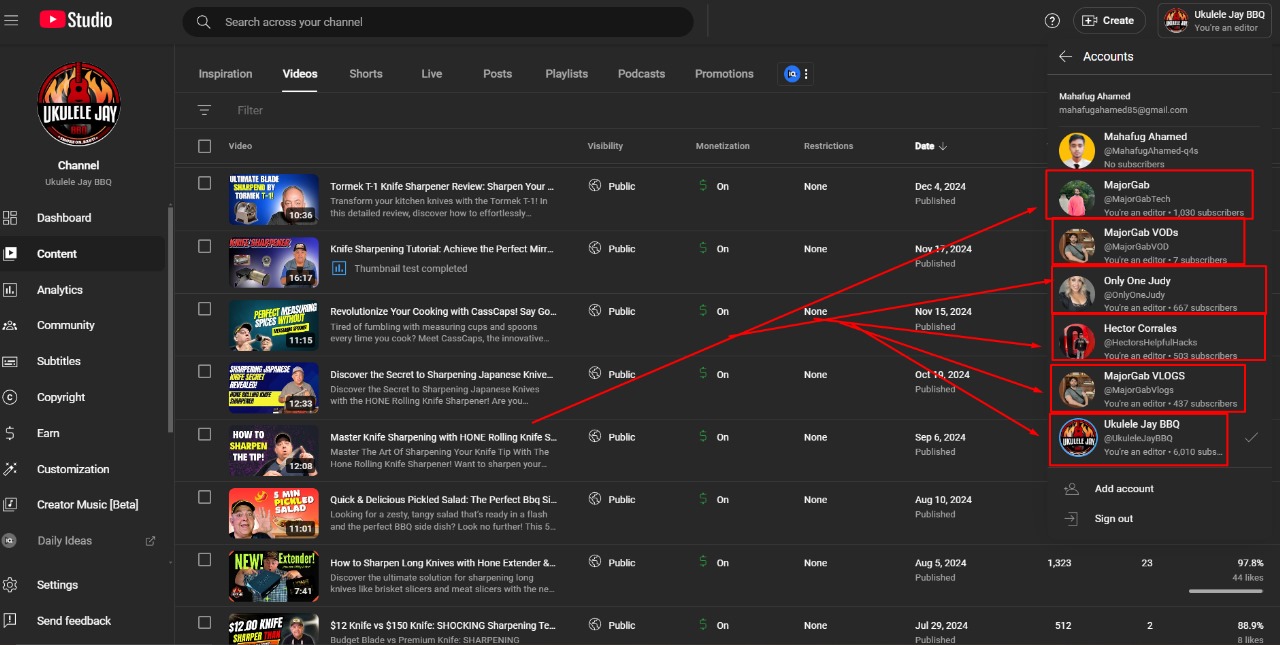Switch to the Shorts tab
1280x645 pixels.
(366, 74)
